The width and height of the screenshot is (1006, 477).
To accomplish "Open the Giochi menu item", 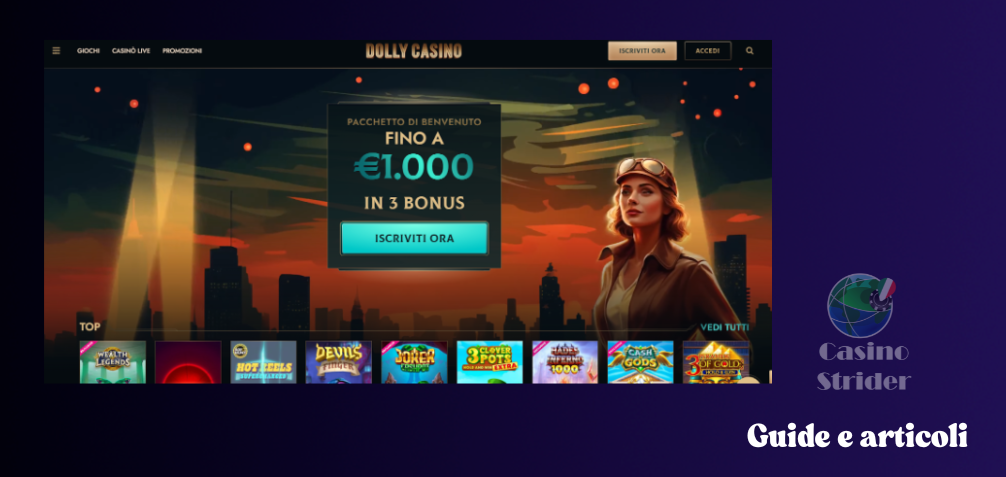I will pos(89,51).
